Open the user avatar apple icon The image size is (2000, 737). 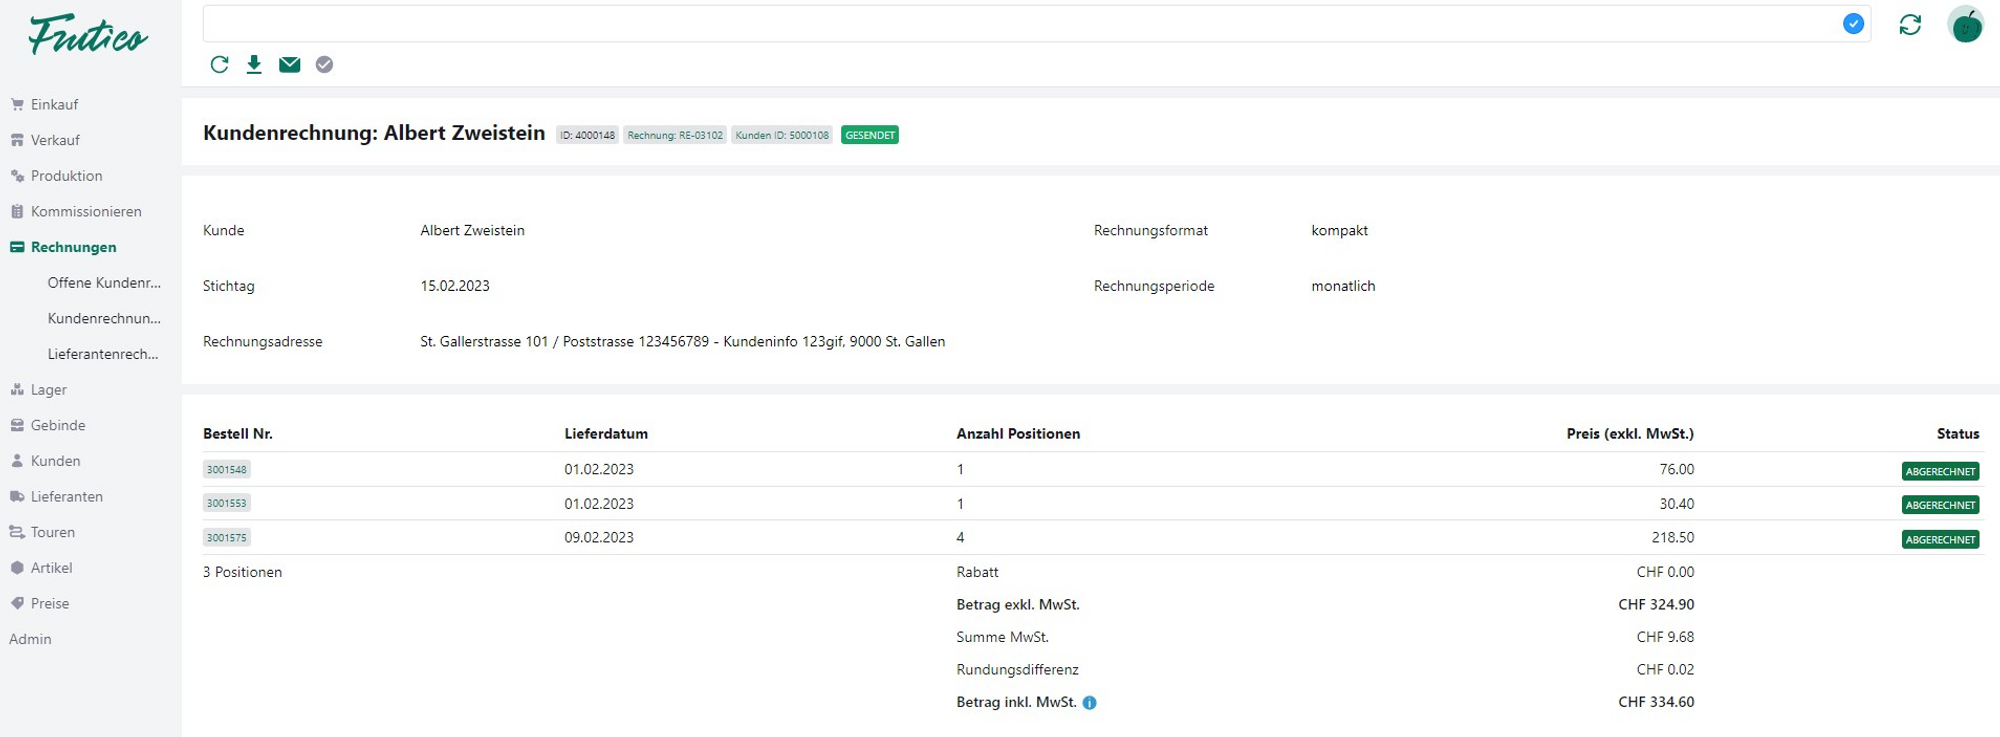click(1965, 25)
